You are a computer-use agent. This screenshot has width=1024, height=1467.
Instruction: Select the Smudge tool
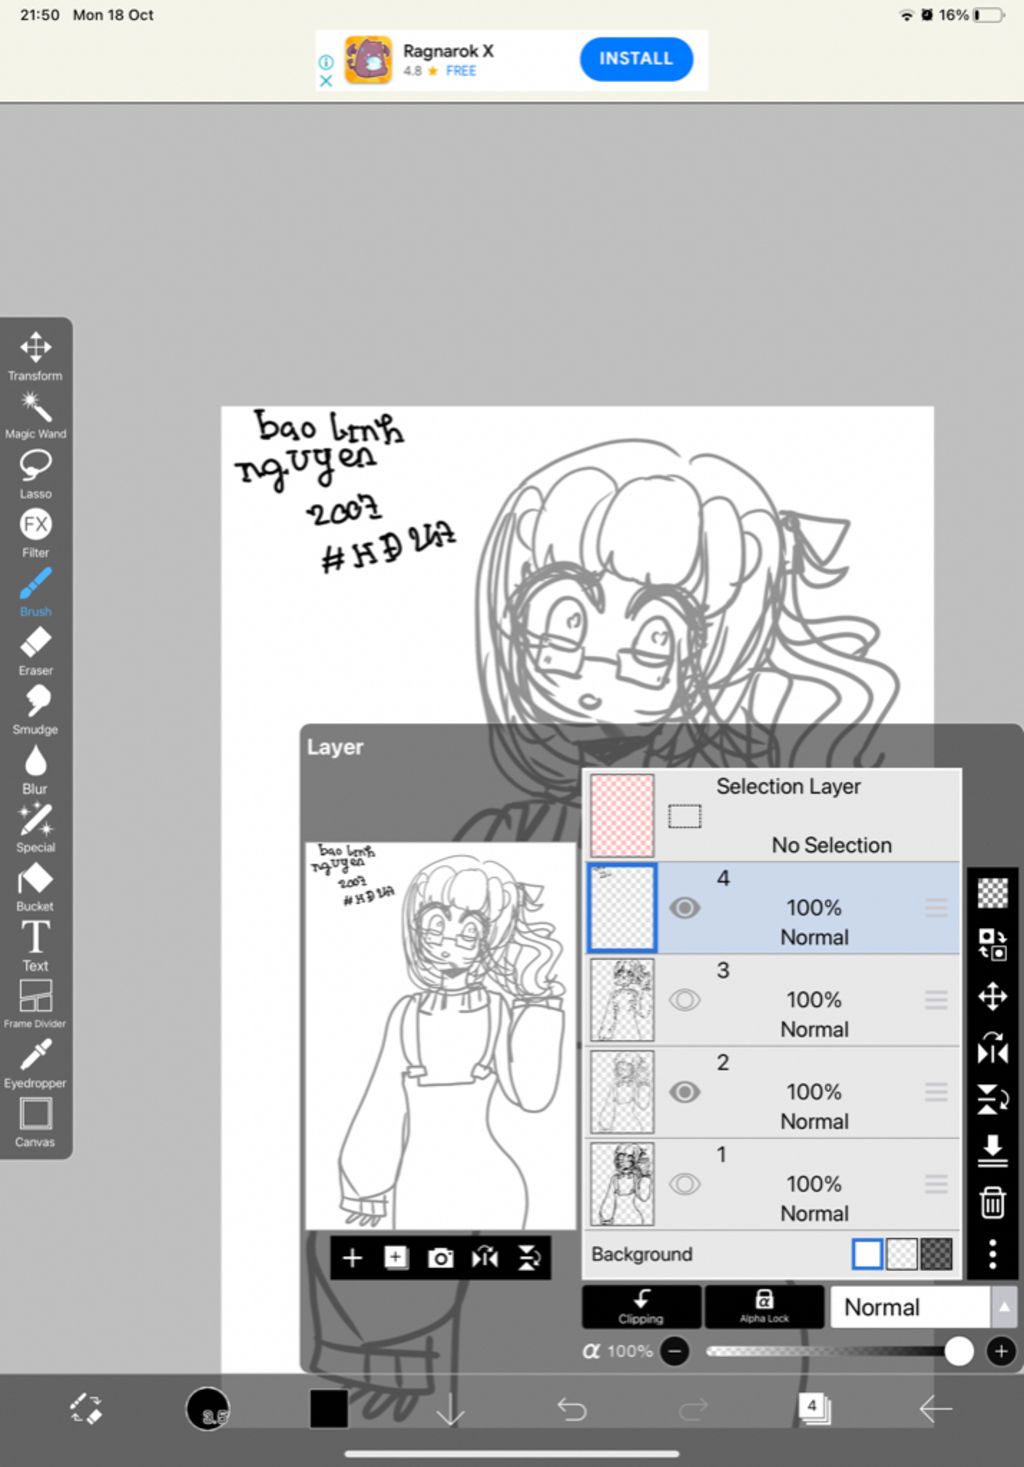coord(35,710)
